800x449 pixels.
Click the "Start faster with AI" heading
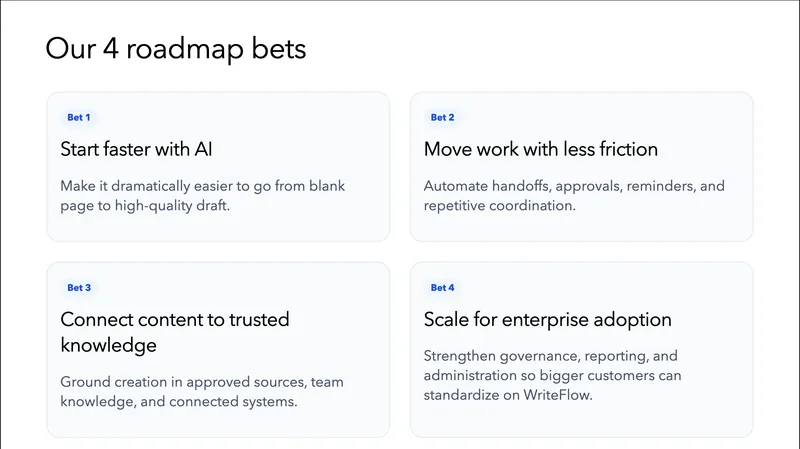tap(136, 150)
